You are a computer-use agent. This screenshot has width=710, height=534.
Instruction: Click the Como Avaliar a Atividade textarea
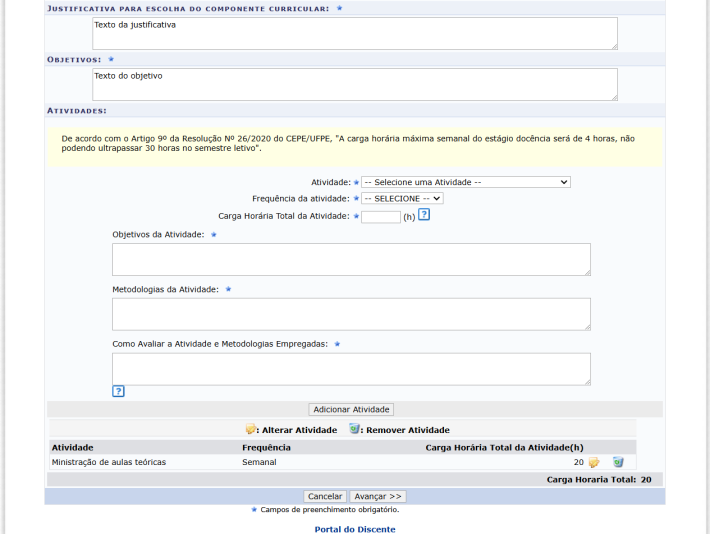click(351, 368)
